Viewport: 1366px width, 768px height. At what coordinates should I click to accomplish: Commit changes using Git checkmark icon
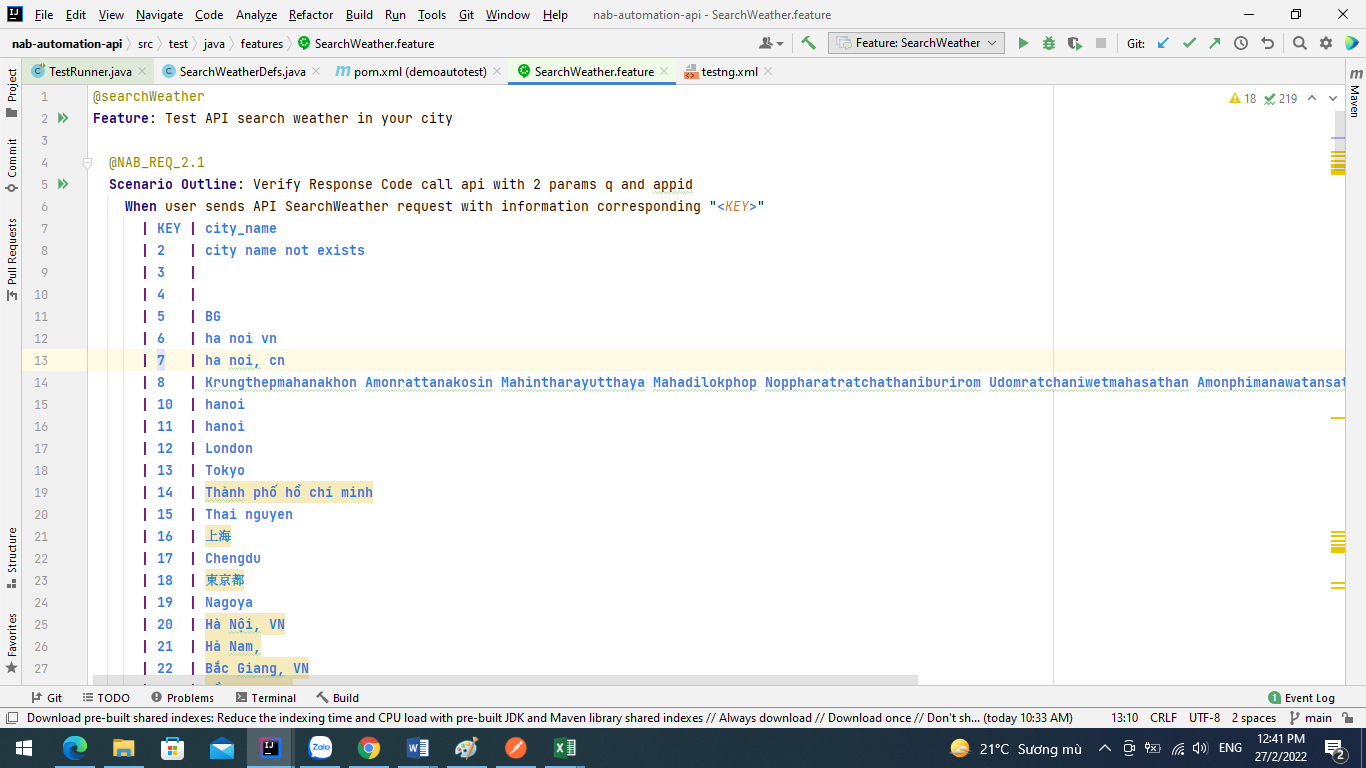[x=1189, y=43]
